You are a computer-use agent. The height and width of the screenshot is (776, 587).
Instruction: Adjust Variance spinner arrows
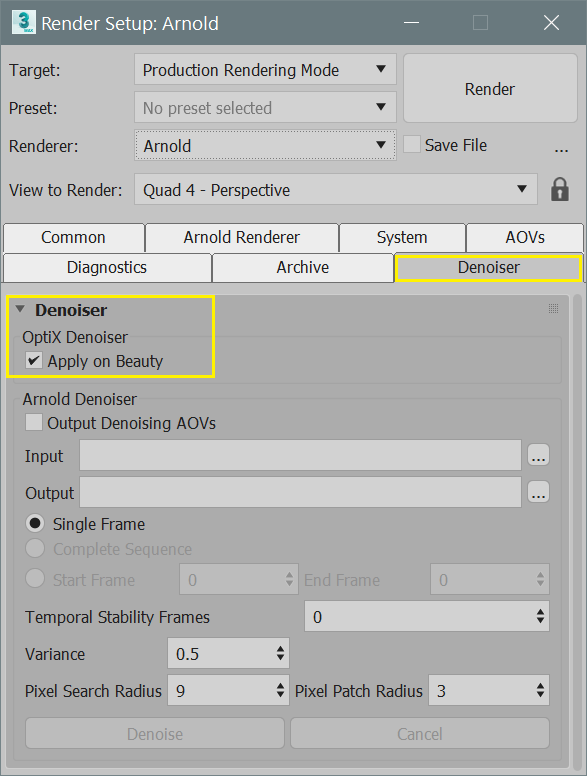point(280,653)
